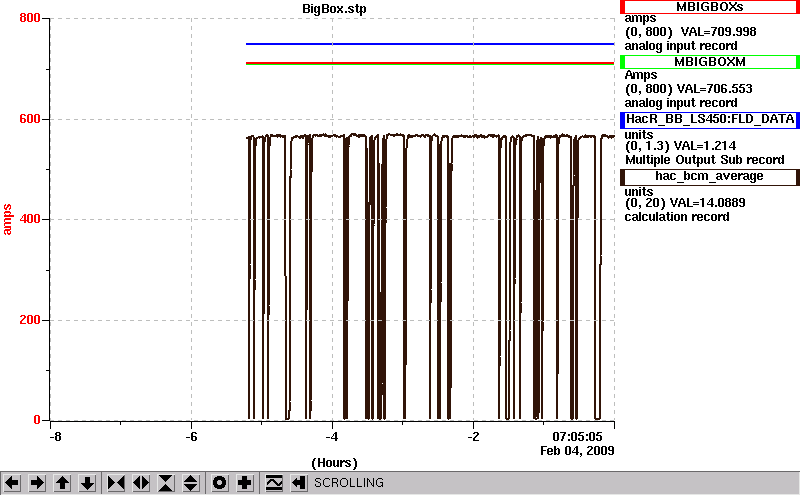The height and width of the screenshot is (495, 800).
Task: Shift the plot down with the down arrow
Action: click(x=87, y=483)
